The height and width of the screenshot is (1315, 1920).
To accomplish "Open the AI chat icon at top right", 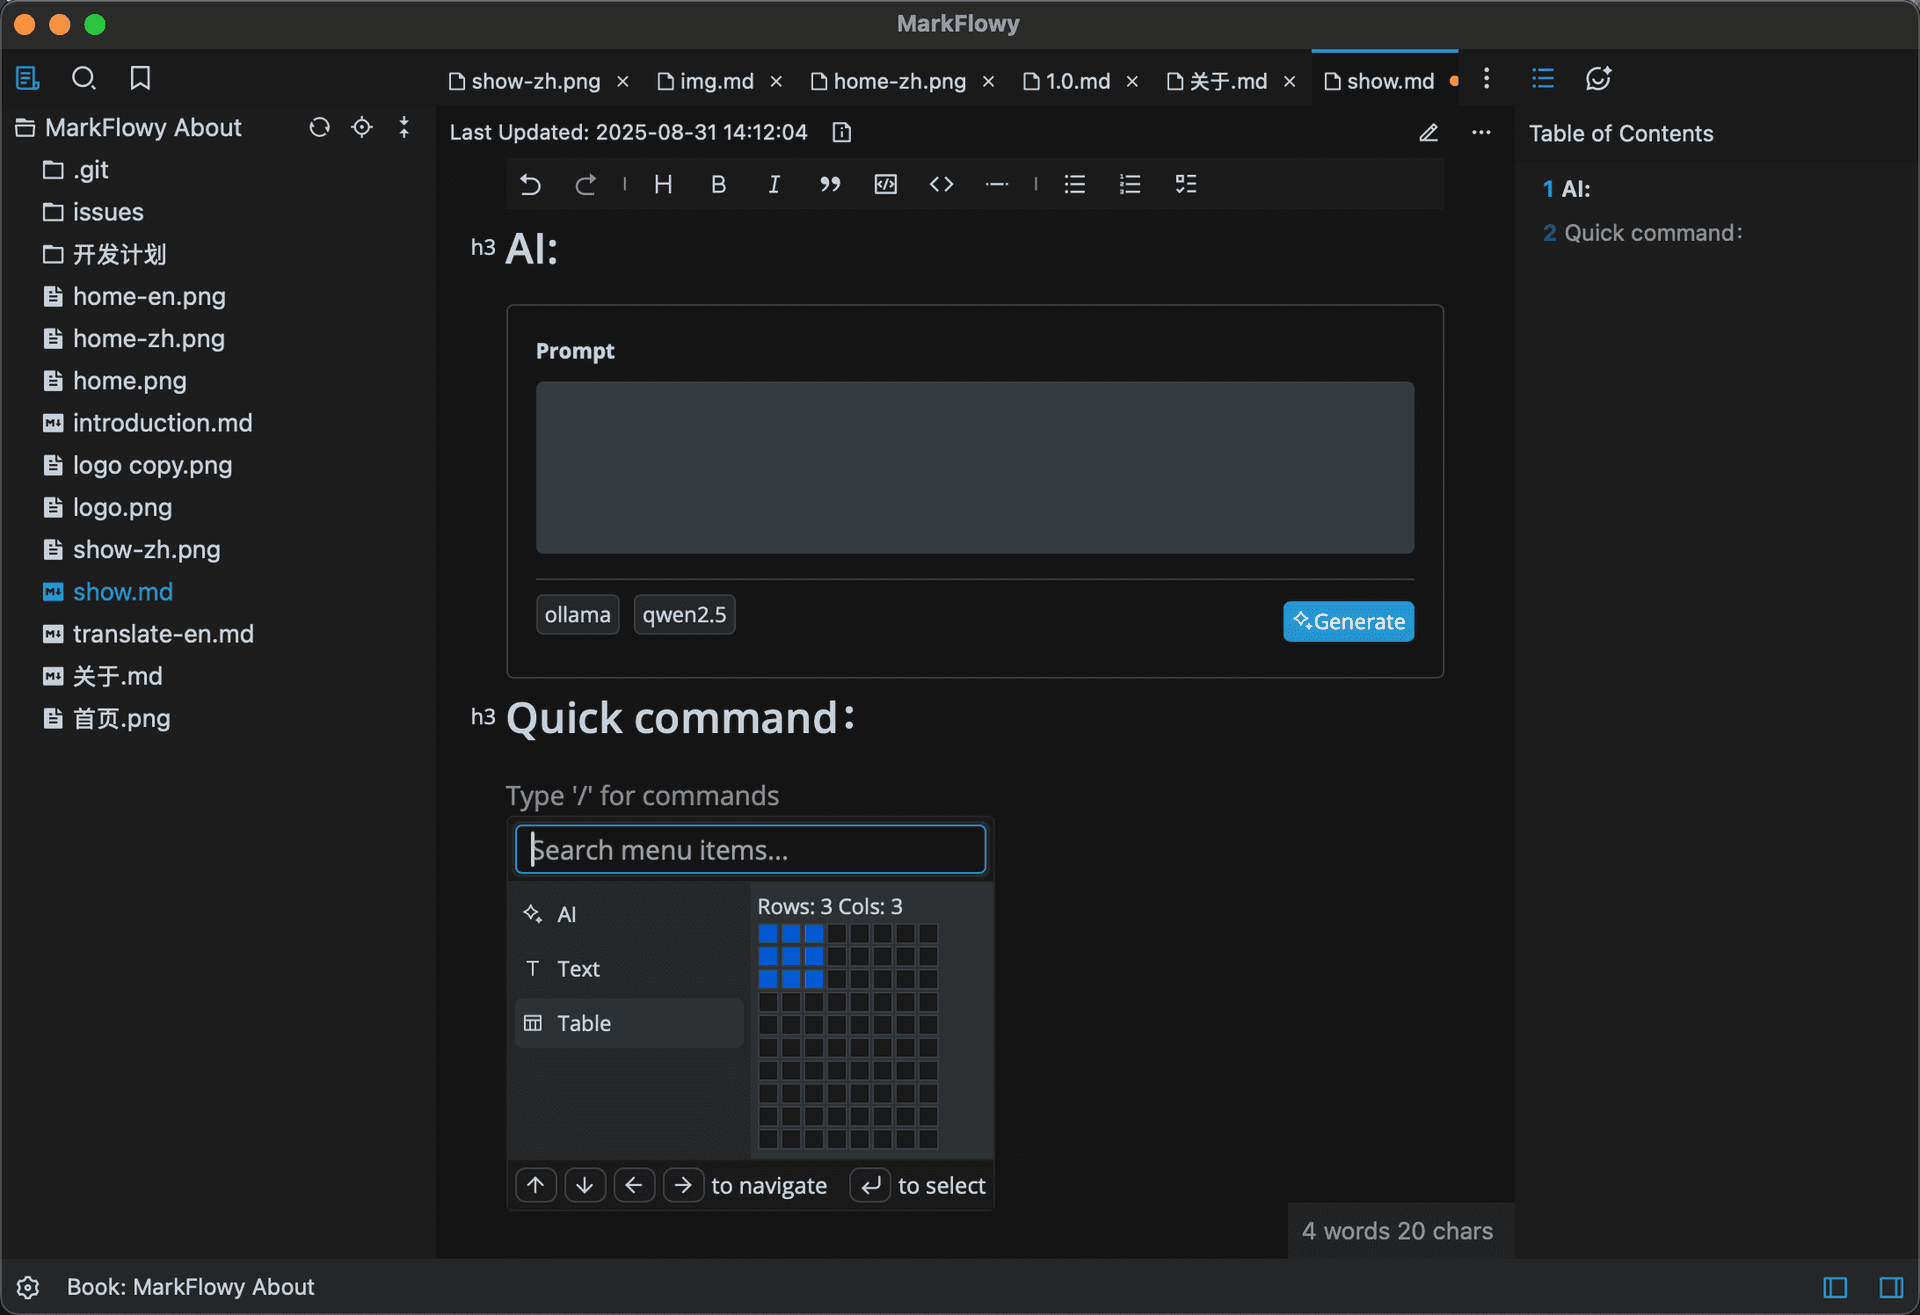I will [1598, 78].
